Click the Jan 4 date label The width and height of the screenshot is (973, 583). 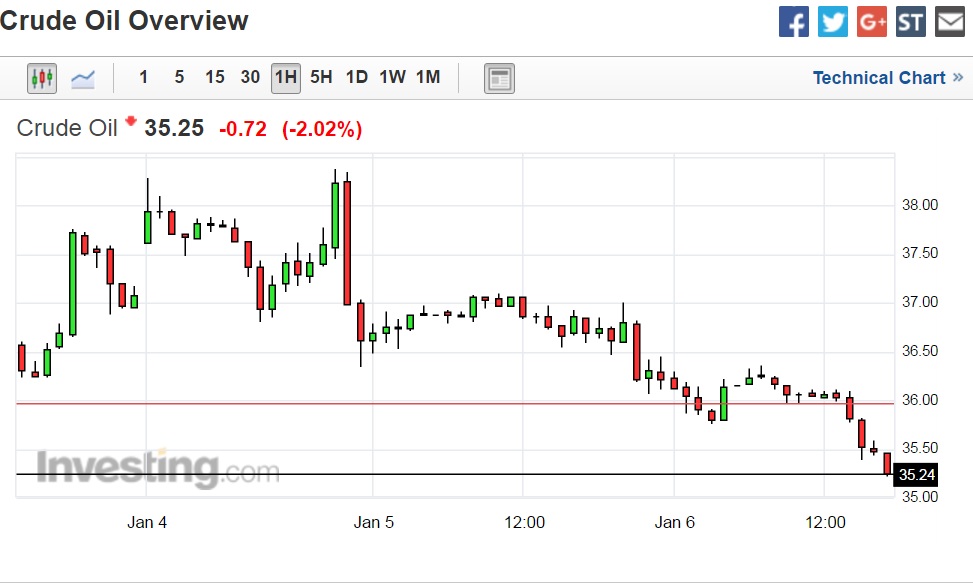(147, 522)
